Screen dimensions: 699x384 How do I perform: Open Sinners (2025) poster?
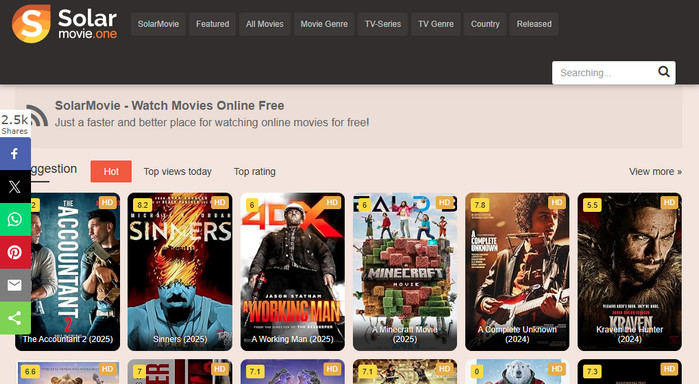pos(180,272)
